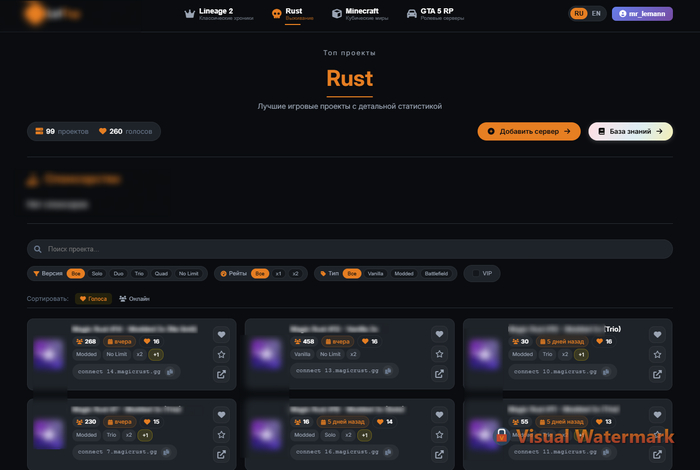Open thumbnail of 14.magicrust.gg server
Screen dimensions: 700x470
[x=48, y=354]
